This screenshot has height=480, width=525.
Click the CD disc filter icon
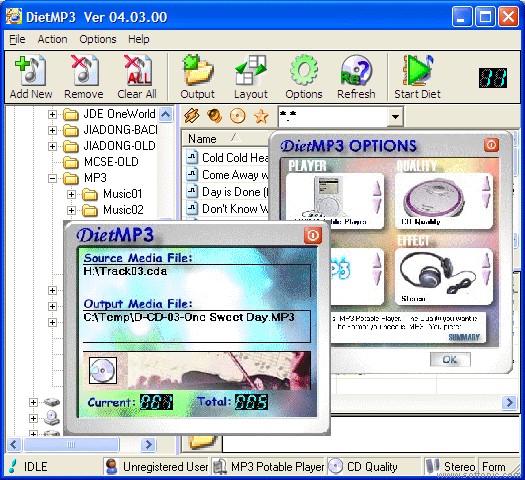tap(238, 116)
